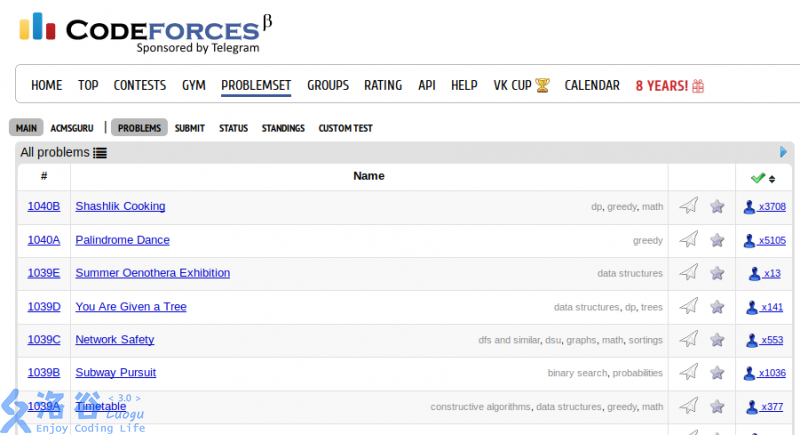Toggle favorite star for Shashlik Cooking

pos(717,207)
